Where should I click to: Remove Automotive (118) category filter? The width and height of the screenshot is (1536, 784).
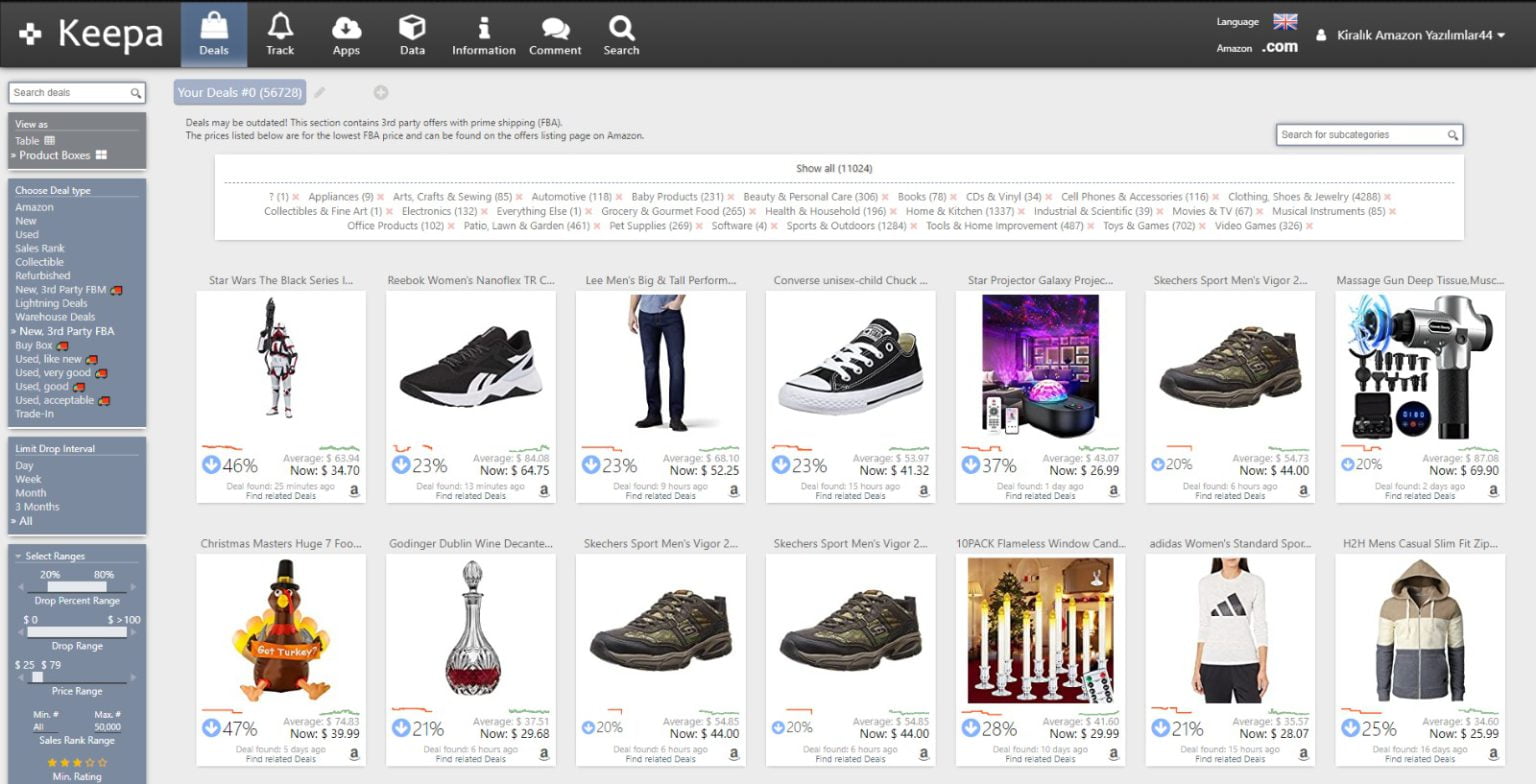click(x=619, y=198)
